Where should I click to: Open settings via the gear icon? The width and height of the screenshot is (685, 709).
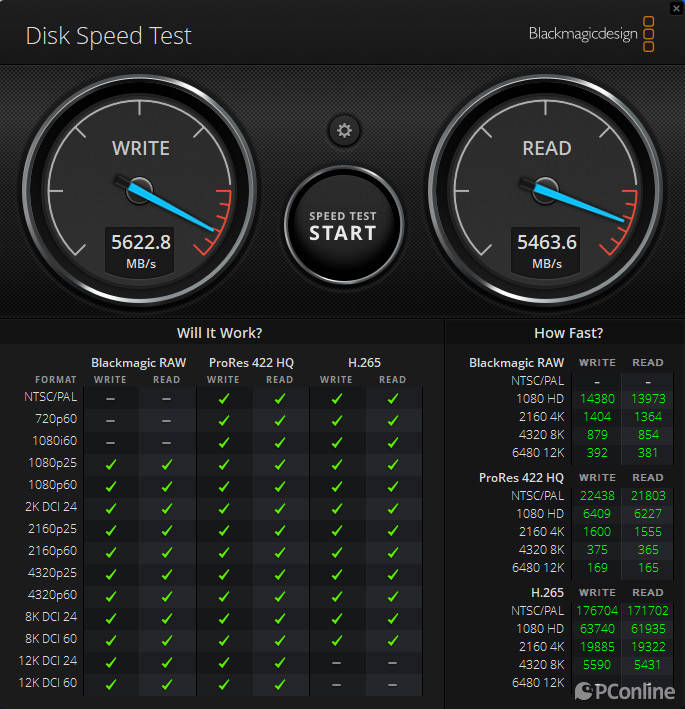click(x=344, y=130)
